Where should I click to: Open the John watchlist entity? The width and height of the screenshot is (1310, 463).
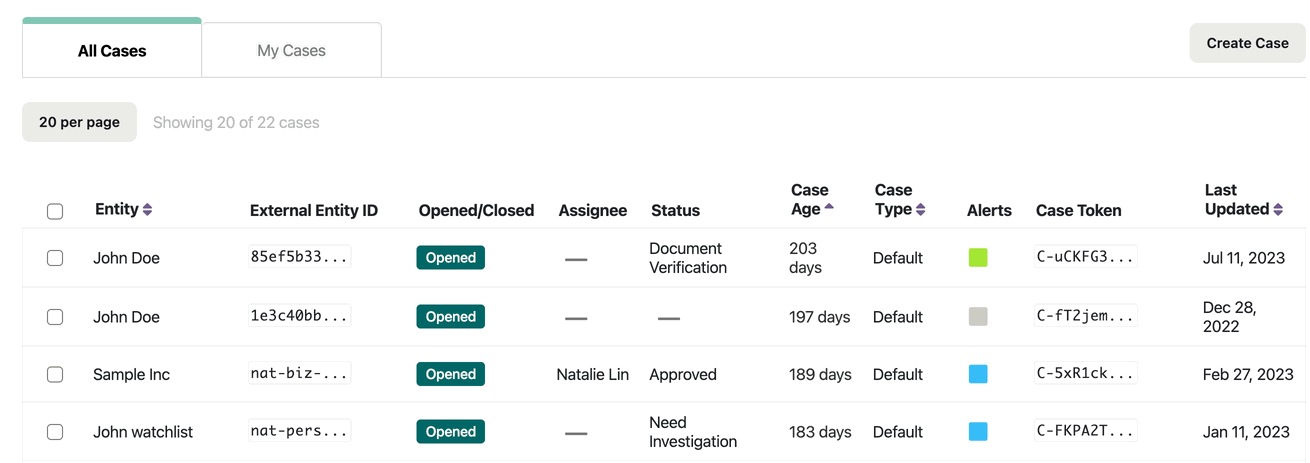(143, 432)
